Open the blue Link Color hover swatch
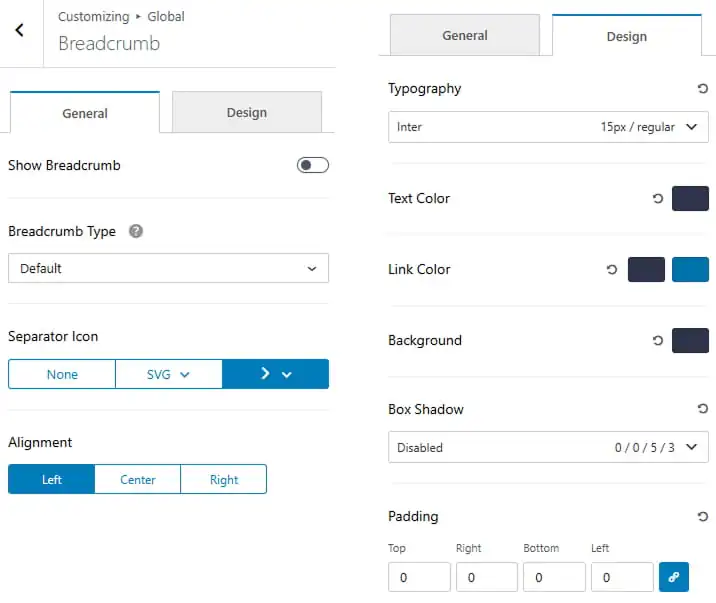This screenshot has width=716, height=603. pyautogui.click(x=690, y=269)
